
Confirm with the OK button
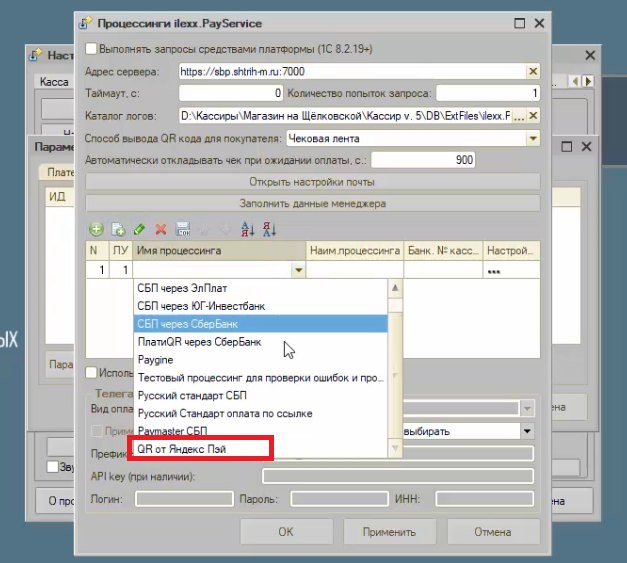[x=286, y=532]
